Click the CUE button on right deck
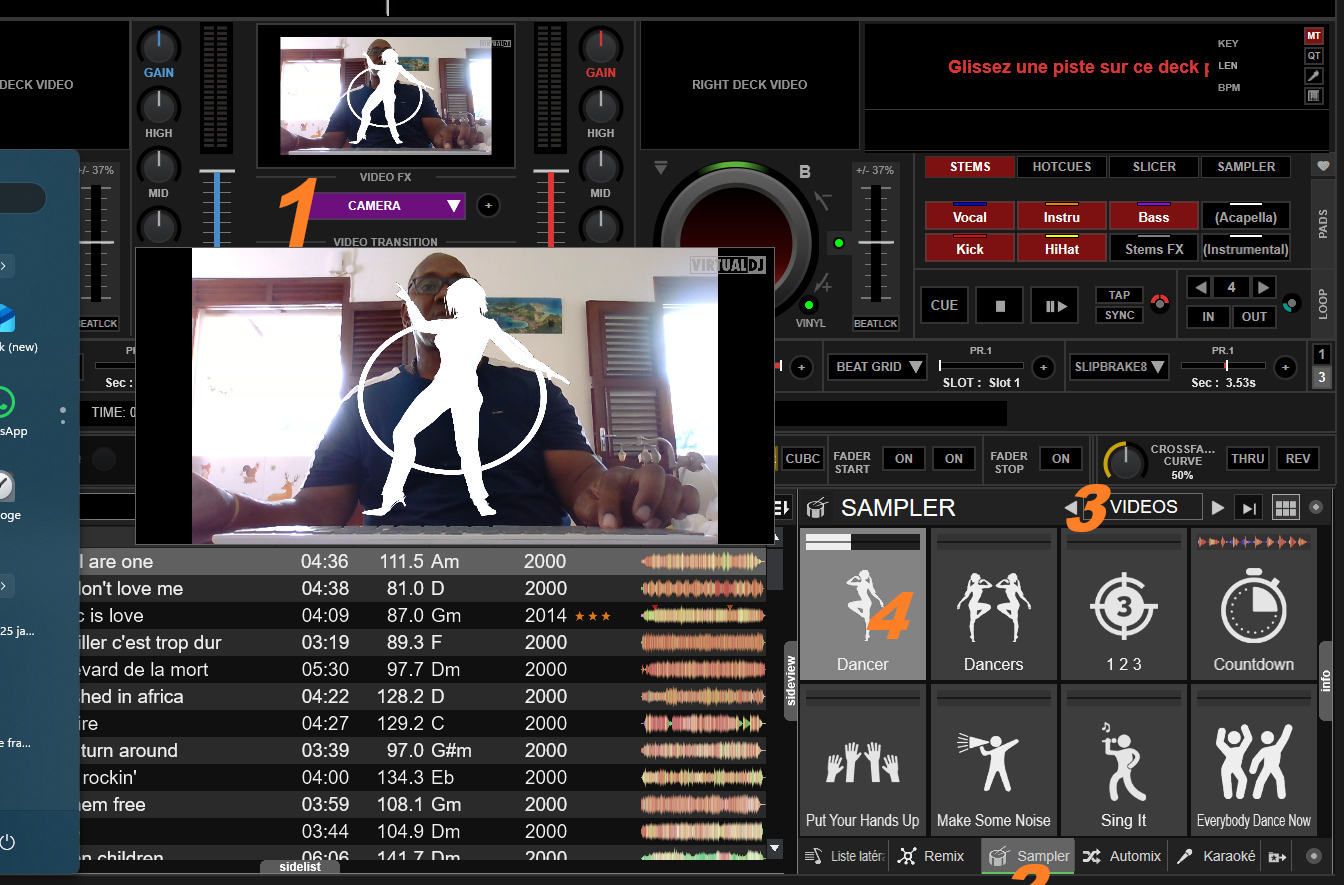 [x=944, y=306]
